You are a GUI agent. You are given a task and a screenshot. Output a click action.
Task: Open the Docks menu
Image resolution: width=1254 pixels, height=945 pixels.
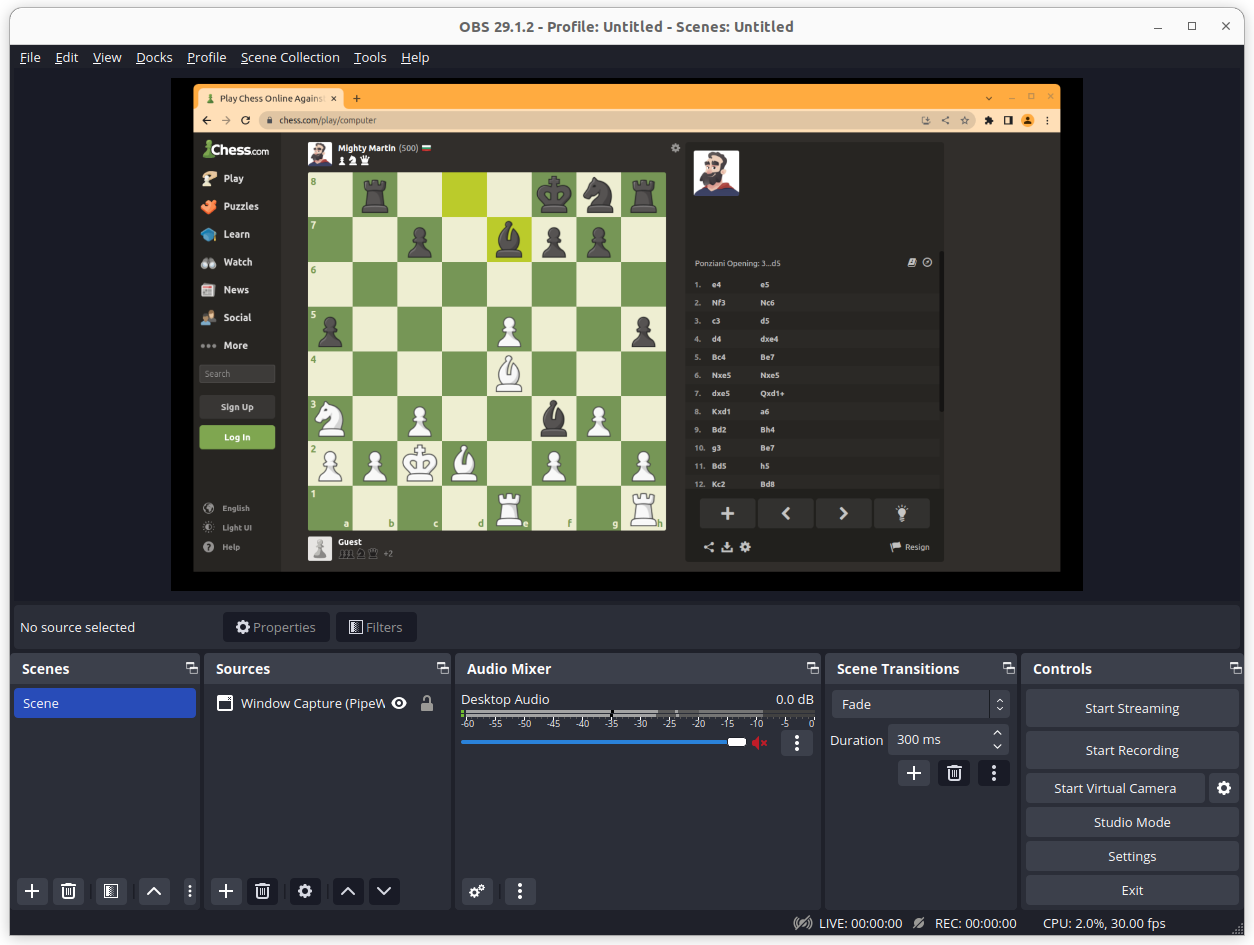(154, 57)
